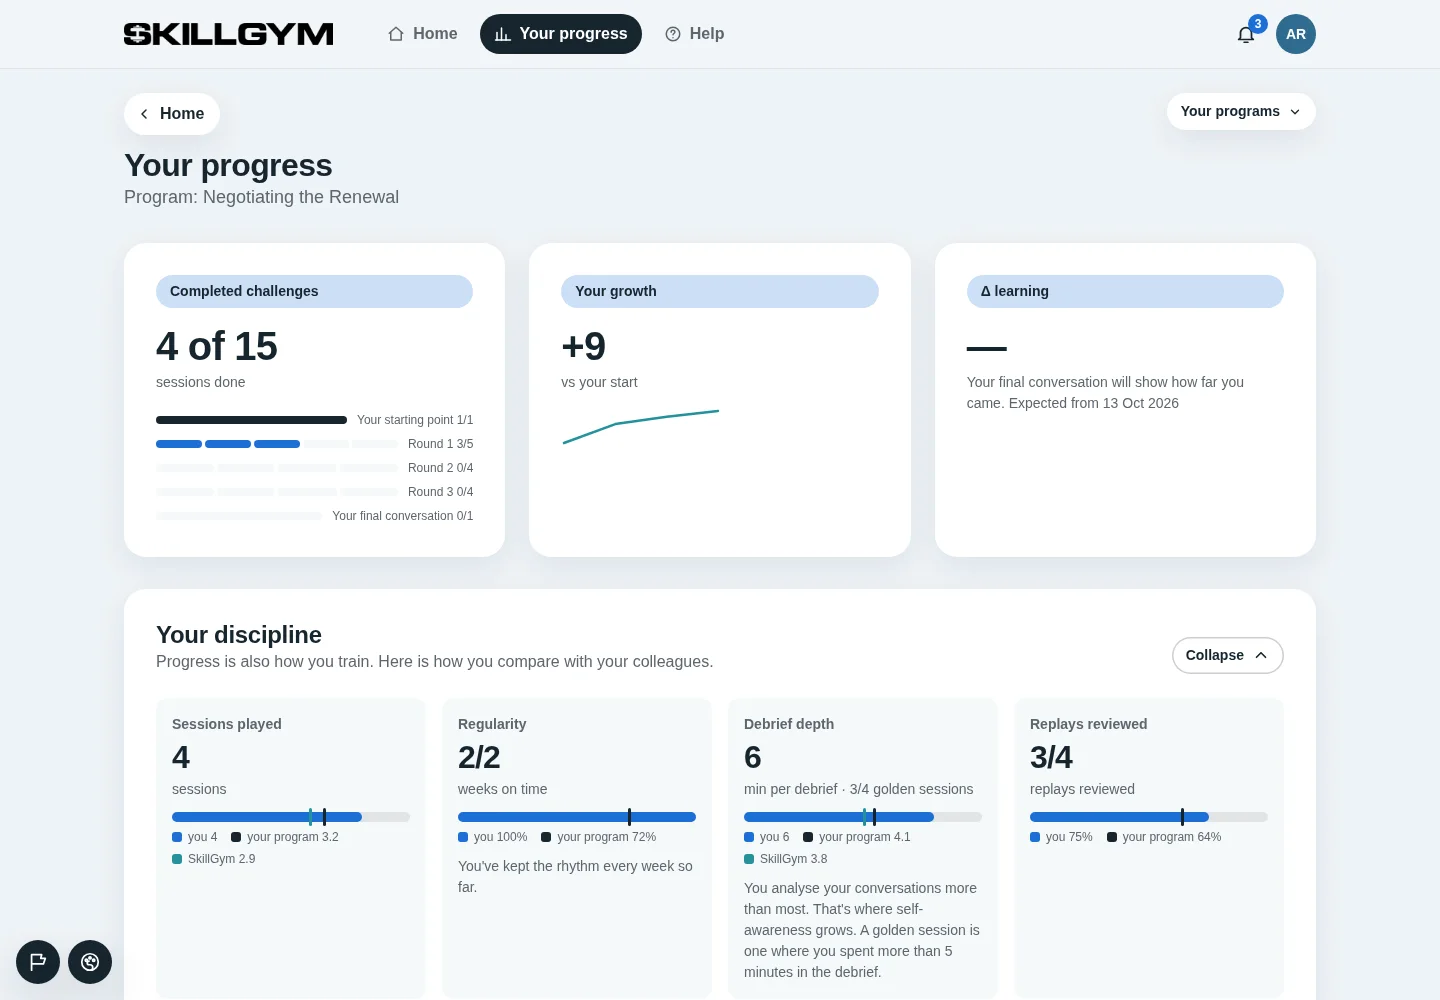Click the '4 of 15' sessions count

pos(217,346)
